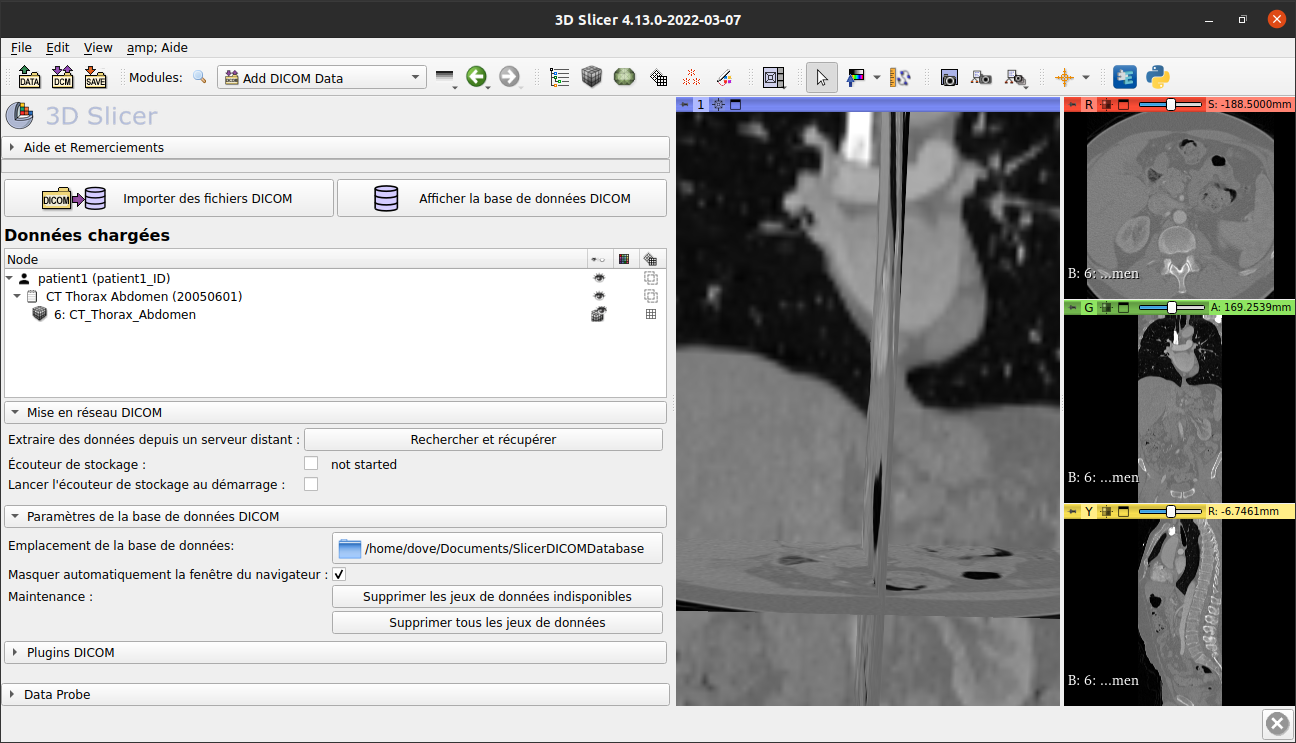Open the Volume Rendering cube icon
1296x743 pixels.
(592, 76)
